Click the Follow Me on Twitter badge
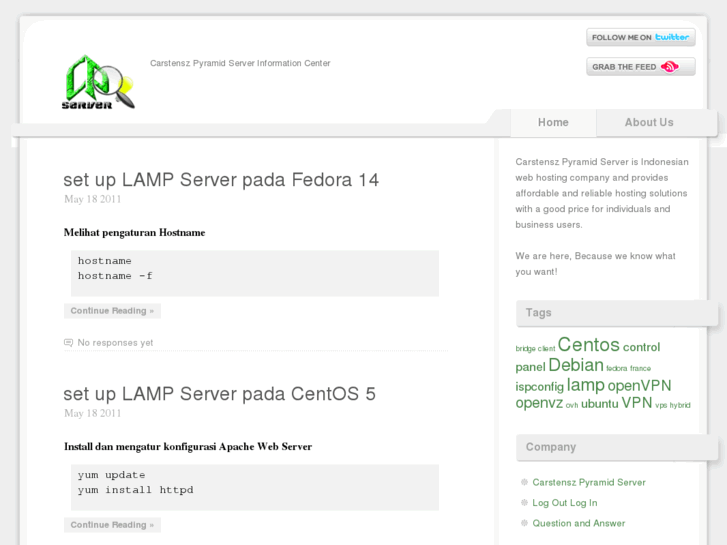727x545 pixels. coord(640,37)
